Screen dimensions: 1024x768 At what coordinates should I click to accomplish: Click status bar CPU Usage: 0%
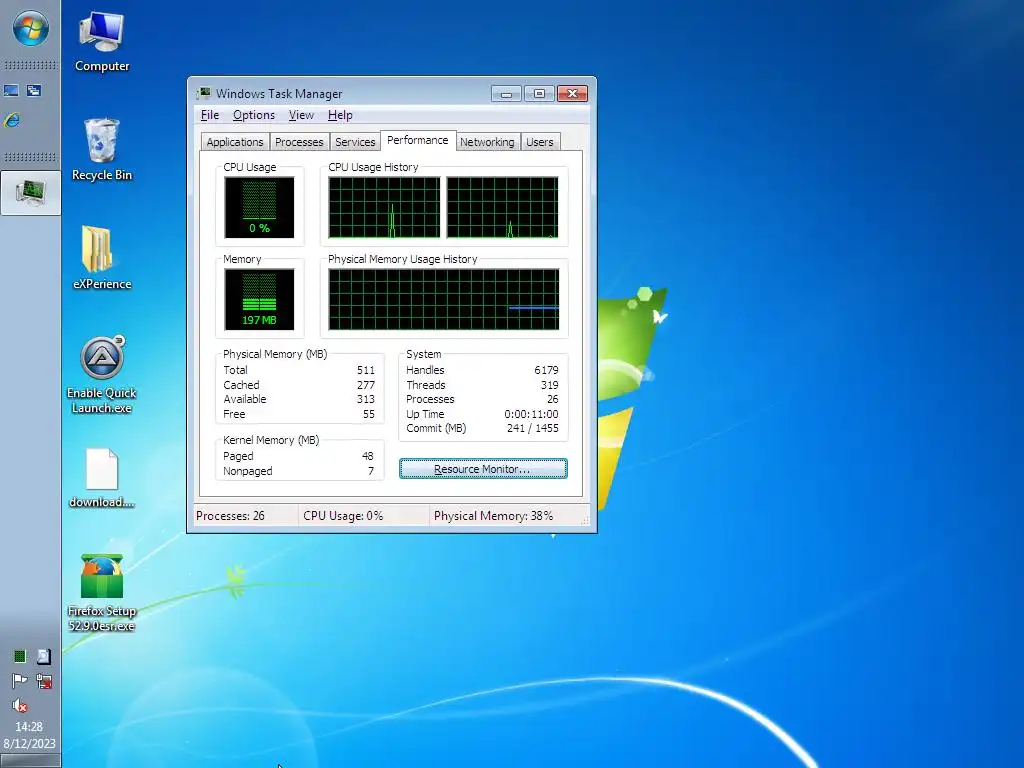click(x=343, y=516)
